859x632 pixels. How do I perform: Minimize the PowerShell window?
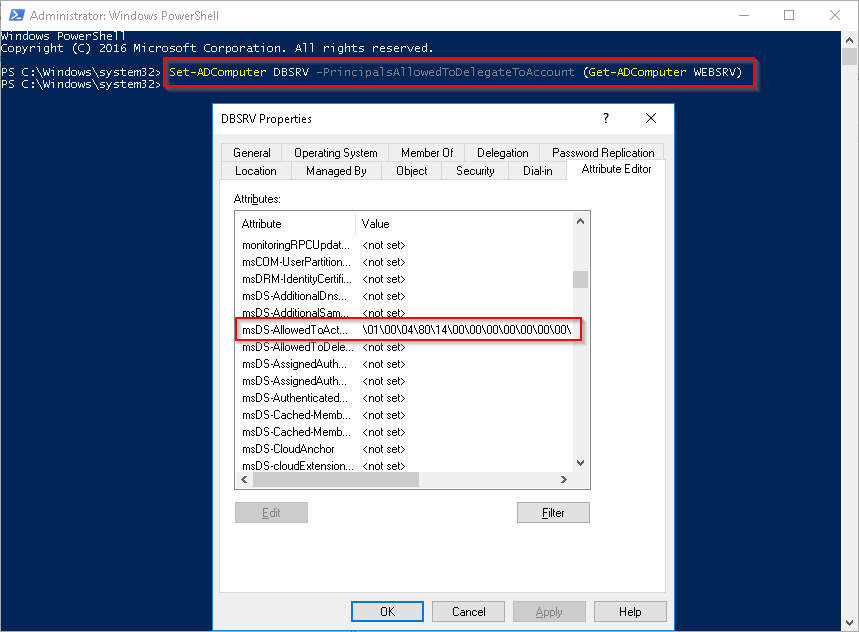coord(743,16)
